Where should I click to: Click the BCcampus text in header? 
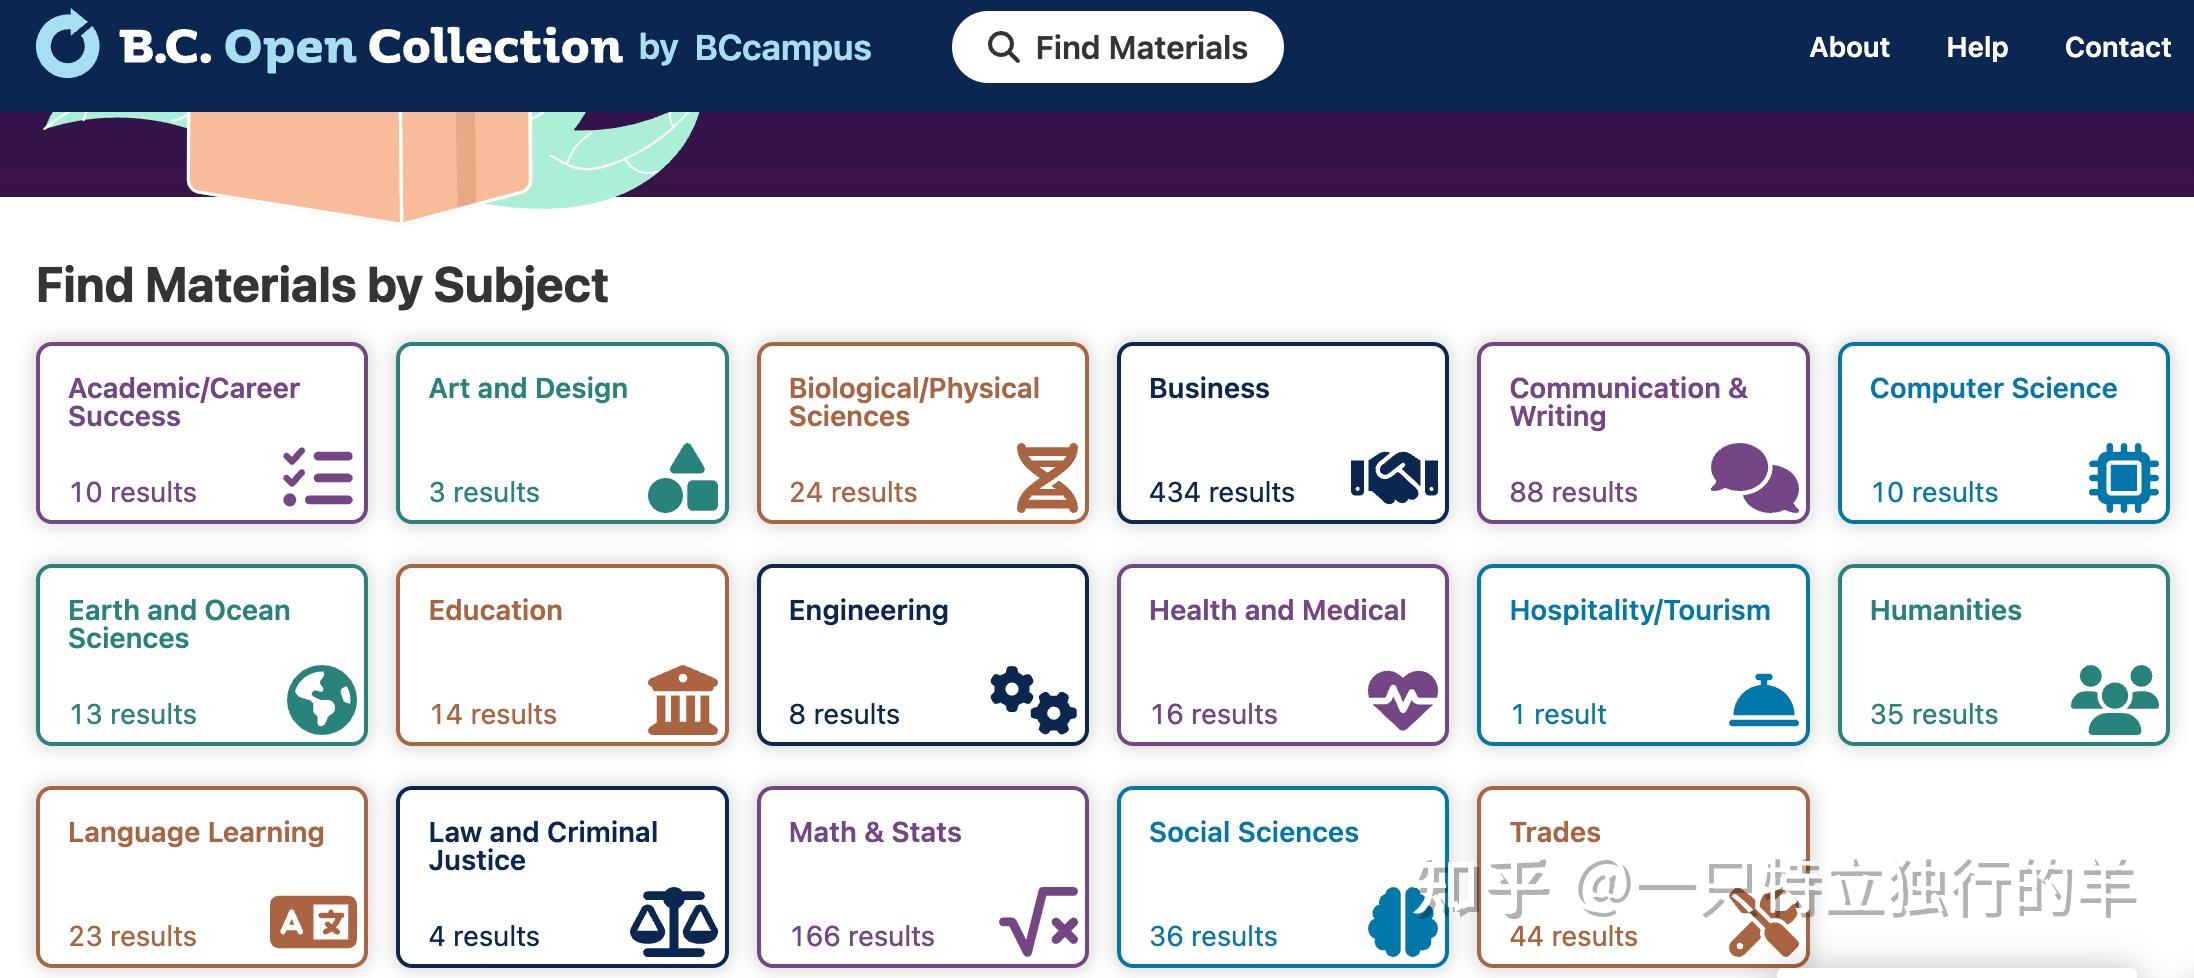[x=782, y=47]
